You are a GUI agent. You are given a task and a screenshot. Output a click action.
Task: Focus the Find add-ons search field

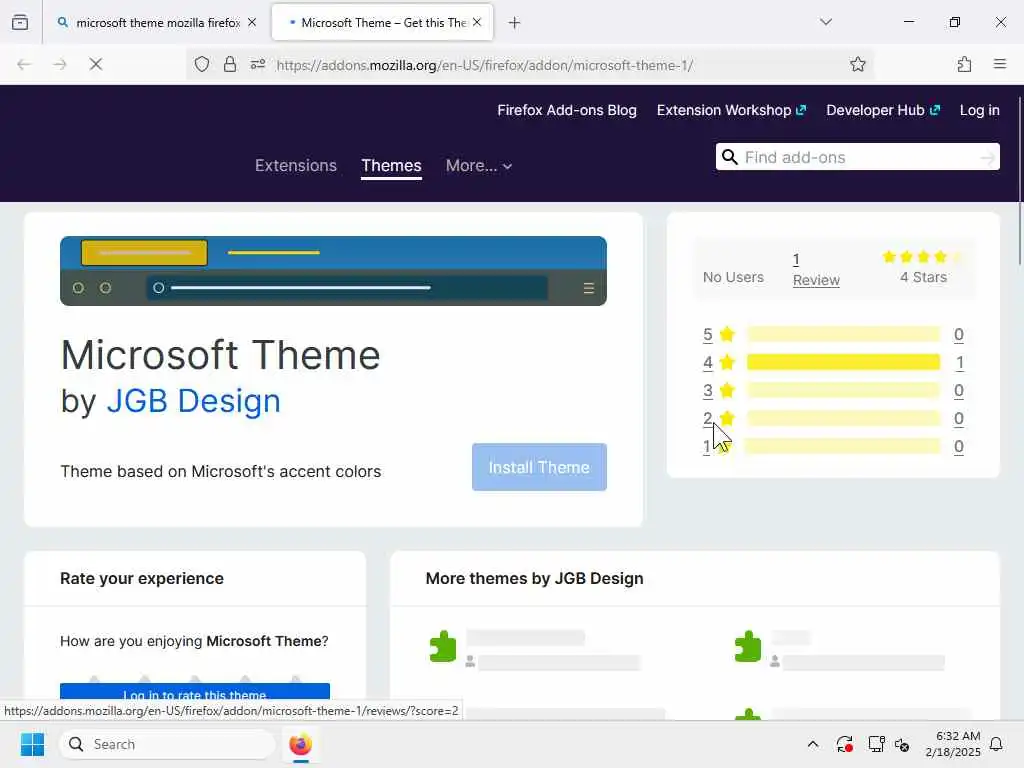coord(857,157)
